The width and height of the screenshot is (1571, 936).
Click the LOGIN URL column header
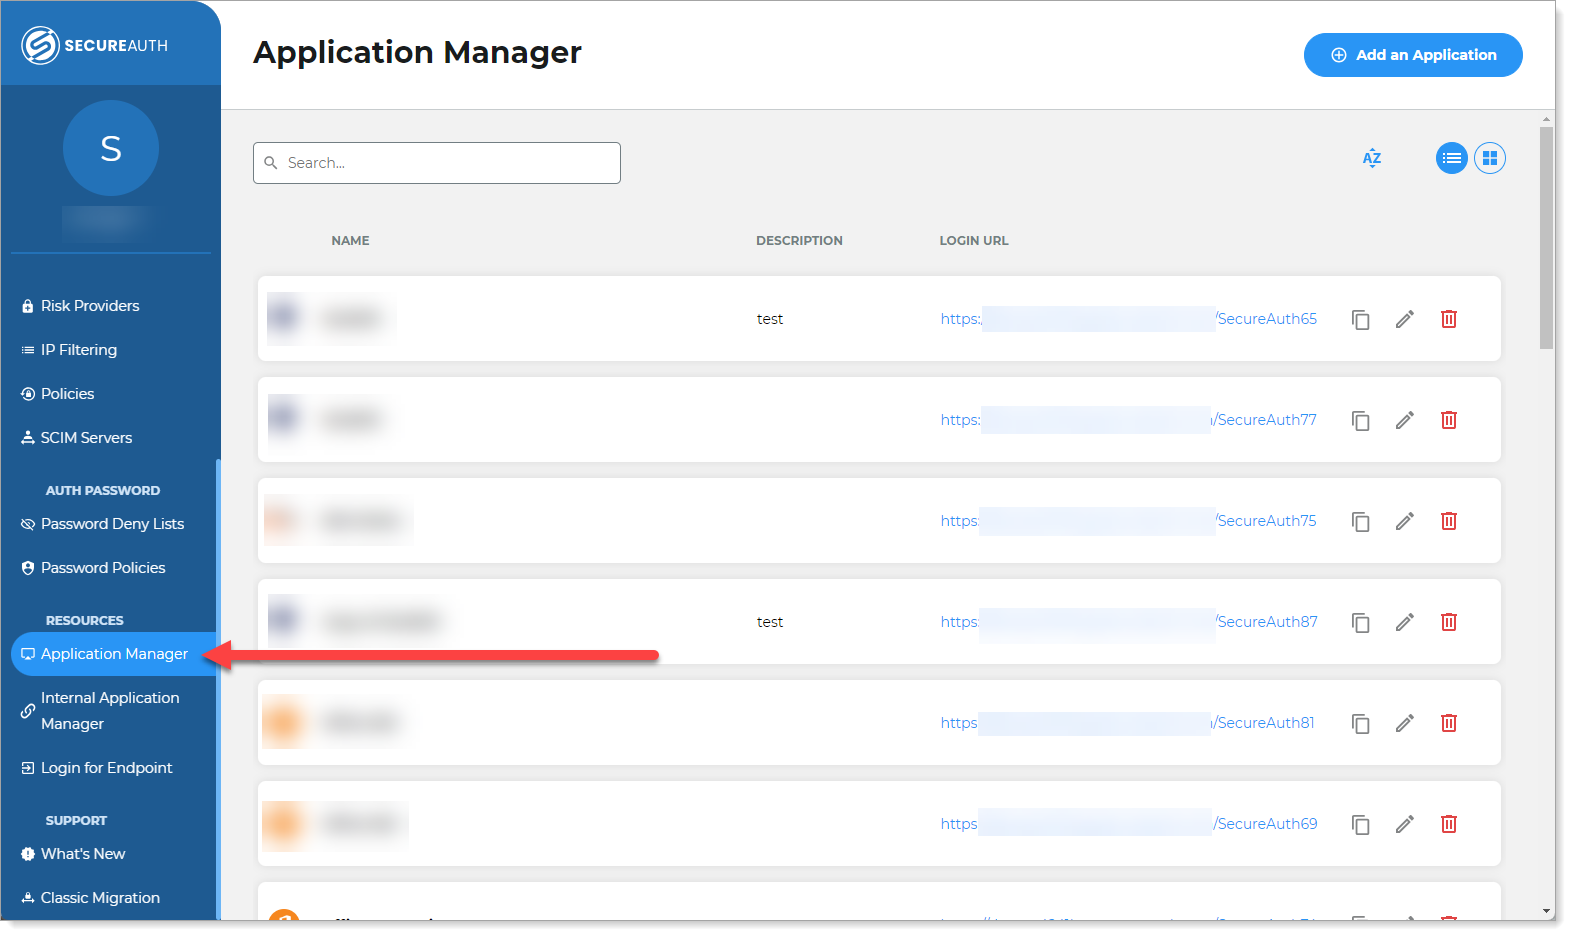pos(974,241)
